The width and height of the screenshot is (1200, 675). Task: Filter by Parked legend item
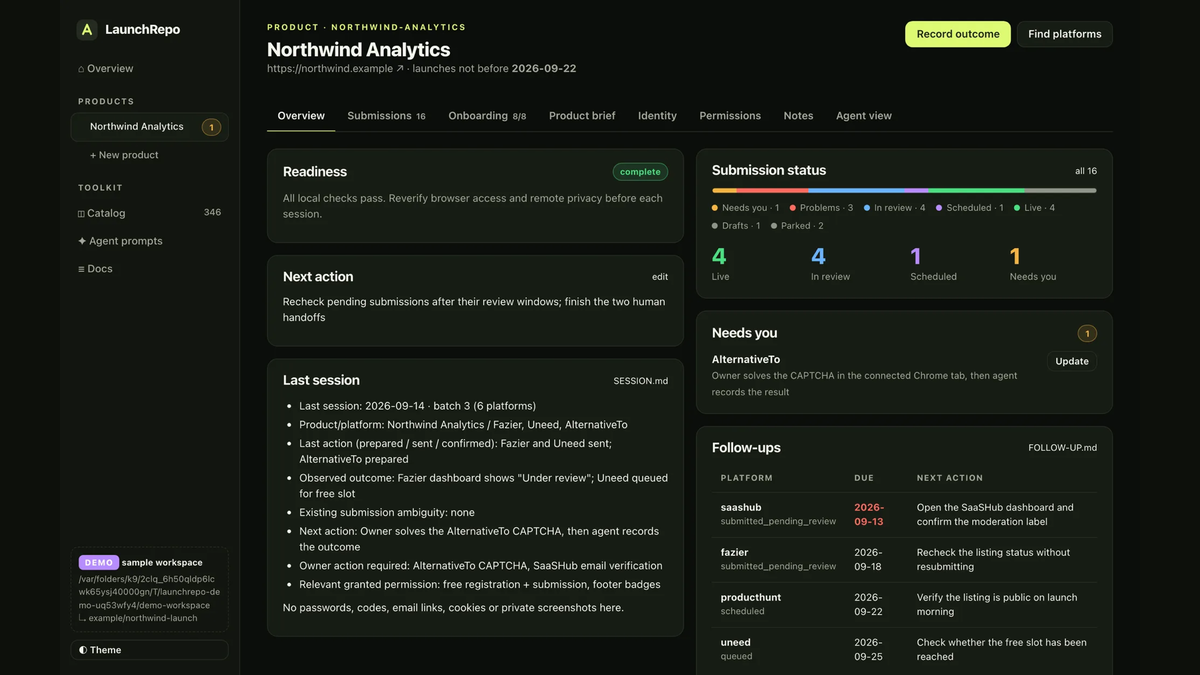click(x=797, y=226)
